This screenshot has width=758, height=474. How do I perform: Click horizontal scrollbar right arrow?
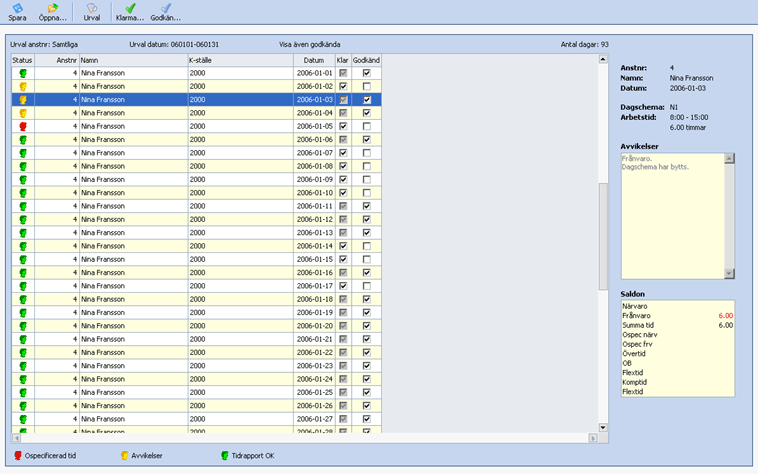click(x=593, y=438)
